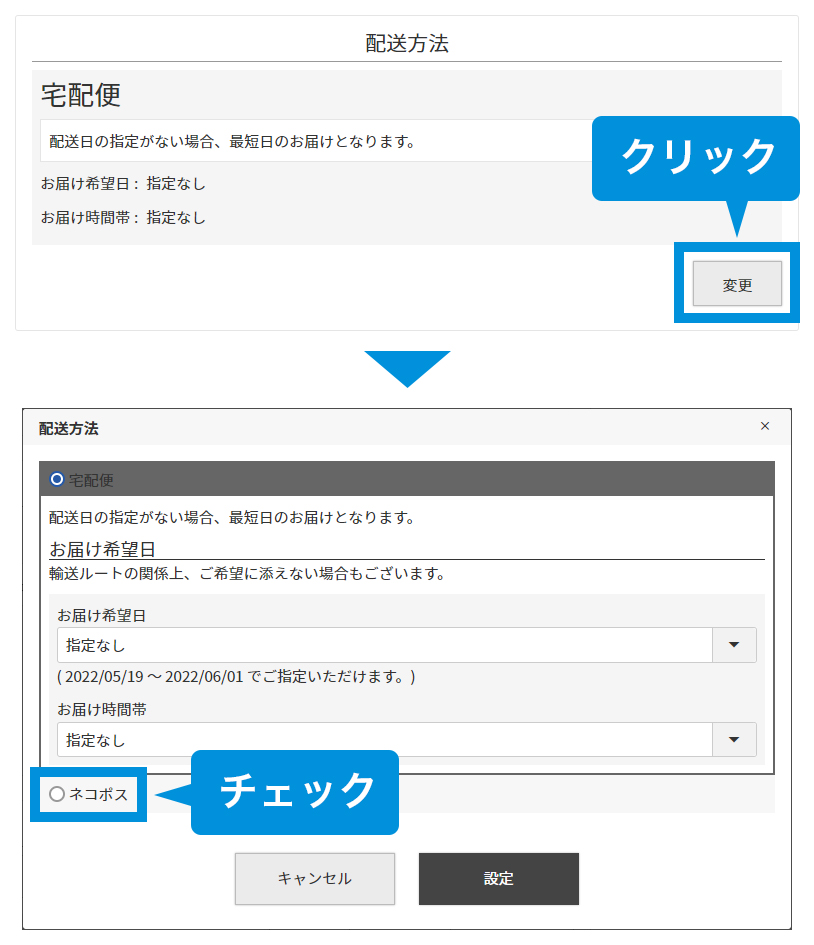Open the お届け時間帯 dropdown arrow

pyautogui.click(x=734, y=740)
